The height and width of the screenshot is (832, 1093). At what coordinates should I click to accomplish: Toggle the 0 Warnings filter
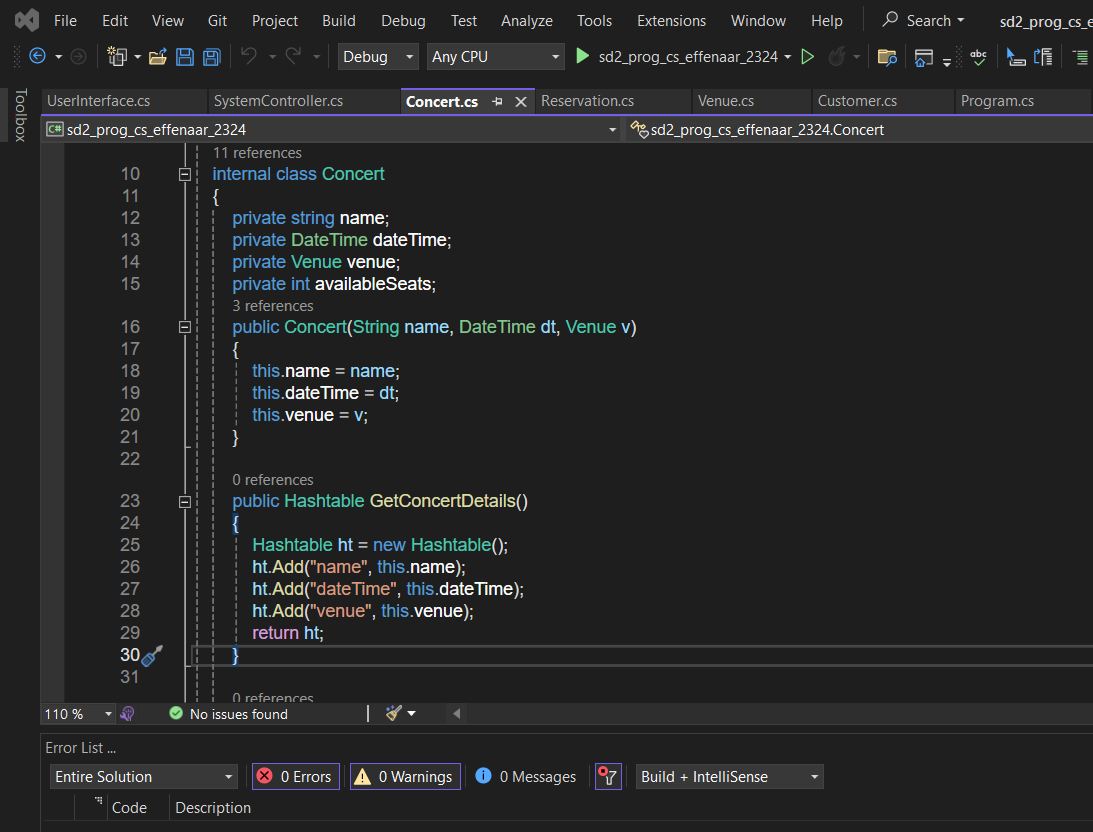(405, 777)
